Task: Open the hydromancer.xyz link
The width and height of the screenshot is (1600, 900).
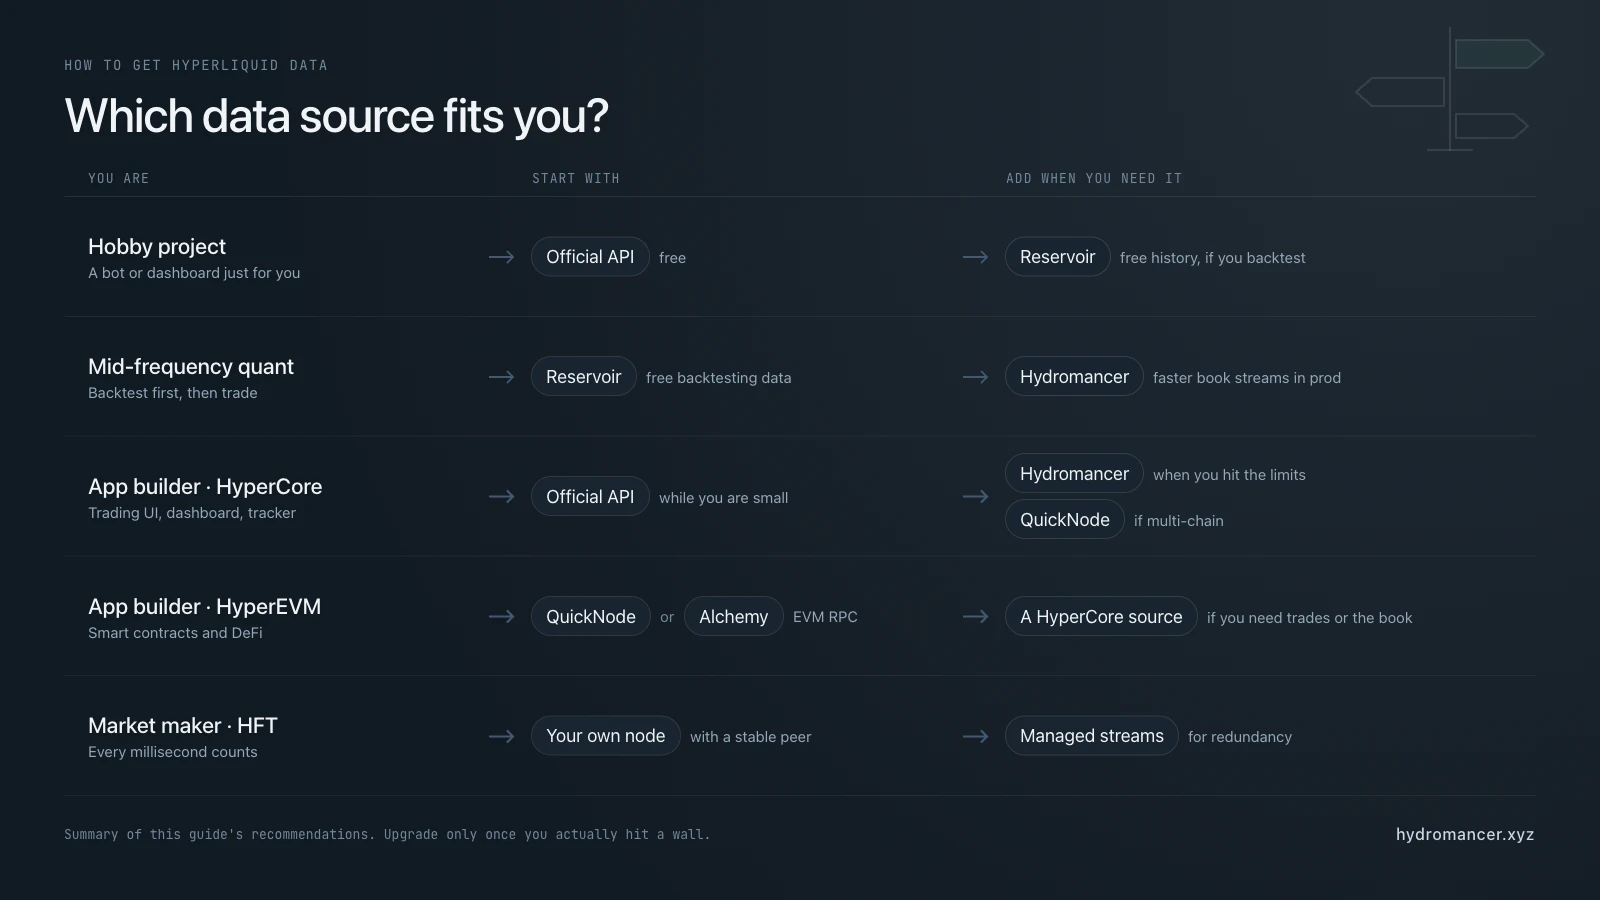Action: [x=1465, y=834]
